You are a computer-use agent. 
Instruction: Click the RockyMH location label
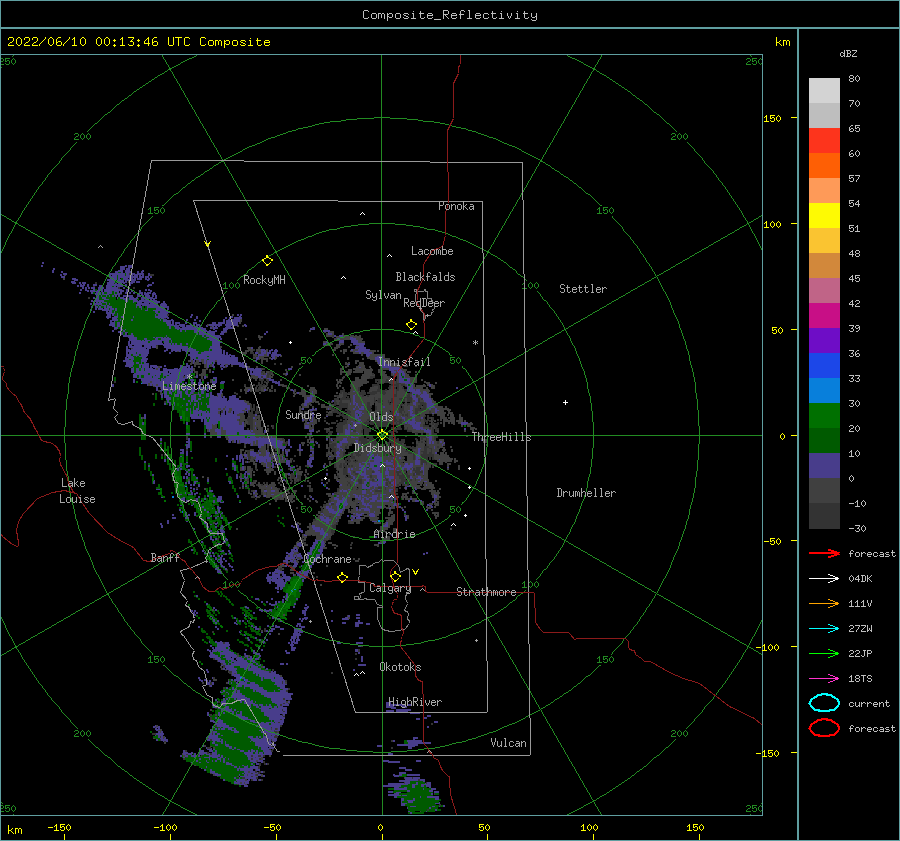point(264,280)
